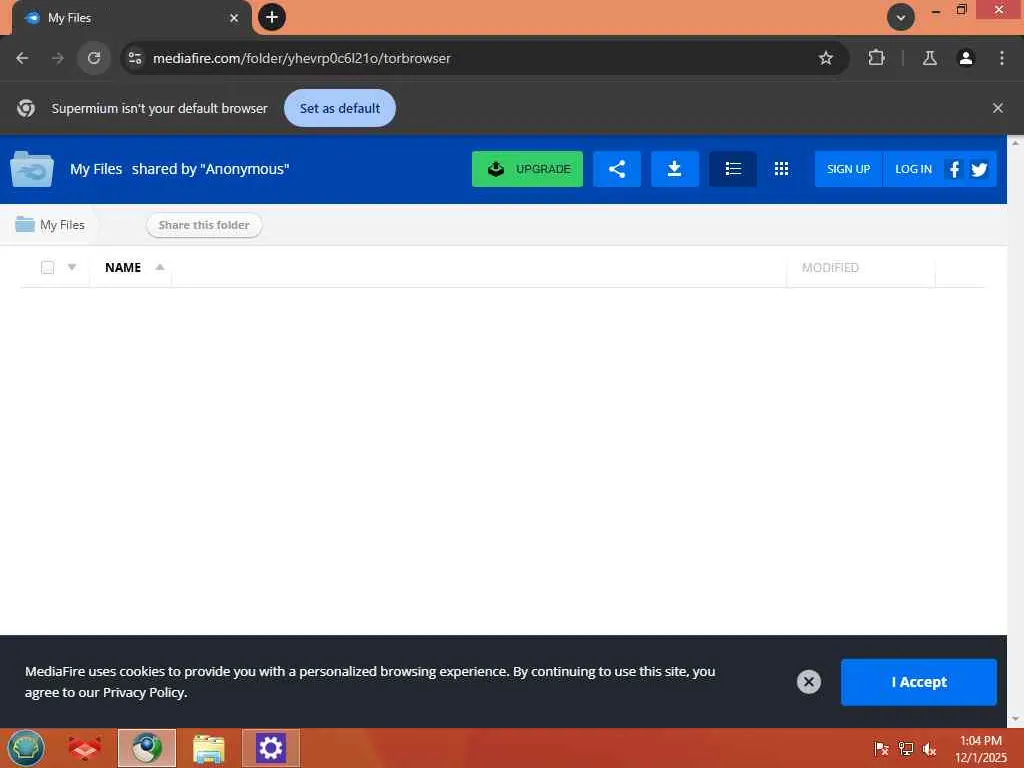Open the extensions puzzle icon
Viewport: 1024px width, 768px height.
click(x=876, y=58)
